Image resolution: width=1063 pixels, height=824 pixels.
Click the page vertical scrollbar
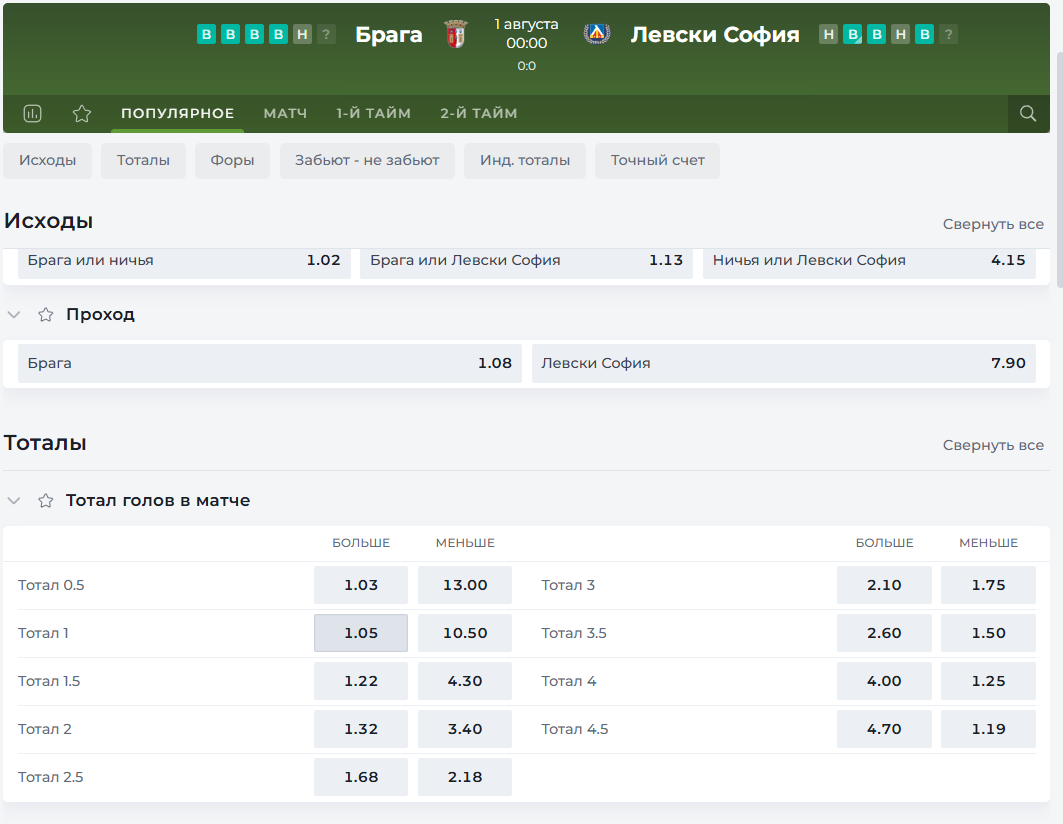coord(1060,170)
